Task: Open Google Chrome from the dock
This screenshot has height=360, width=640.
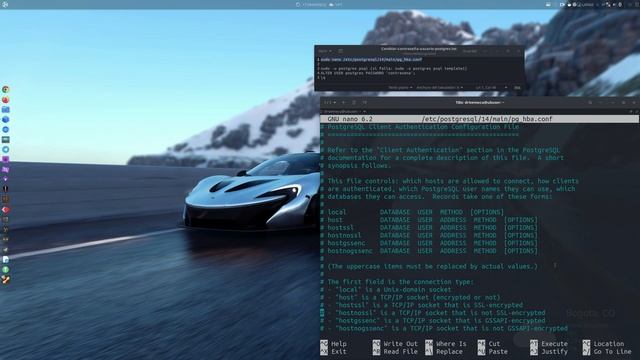Action: (6, 89)
